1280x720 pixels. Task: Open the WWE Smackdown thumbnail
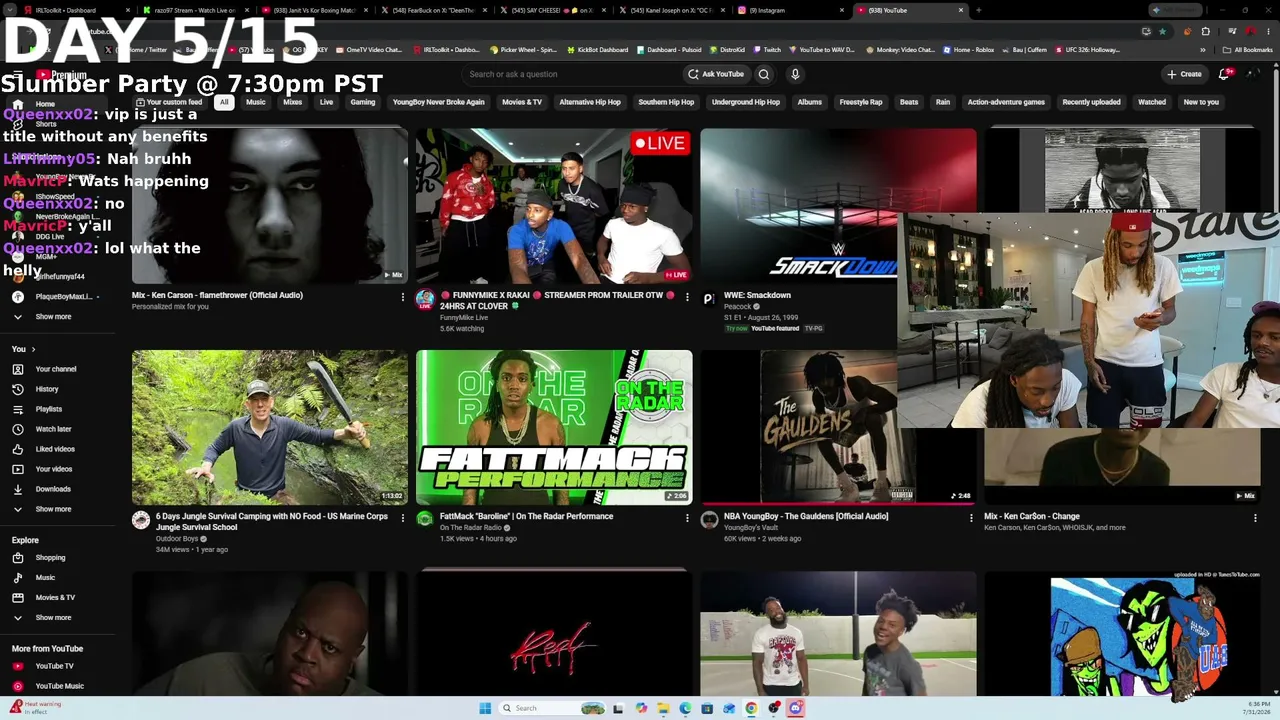pyautogui.click(x=838, y=206)
